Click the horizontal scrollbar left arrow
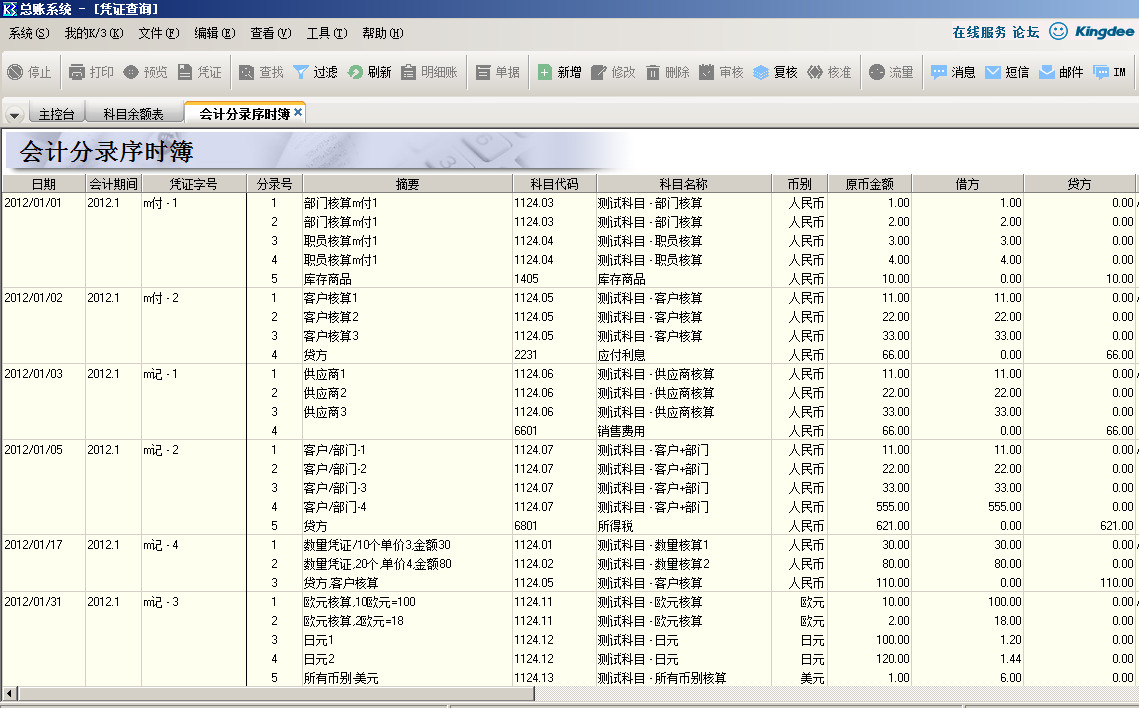The height and width of the screenshot is (708, 1139). [10, 693]
